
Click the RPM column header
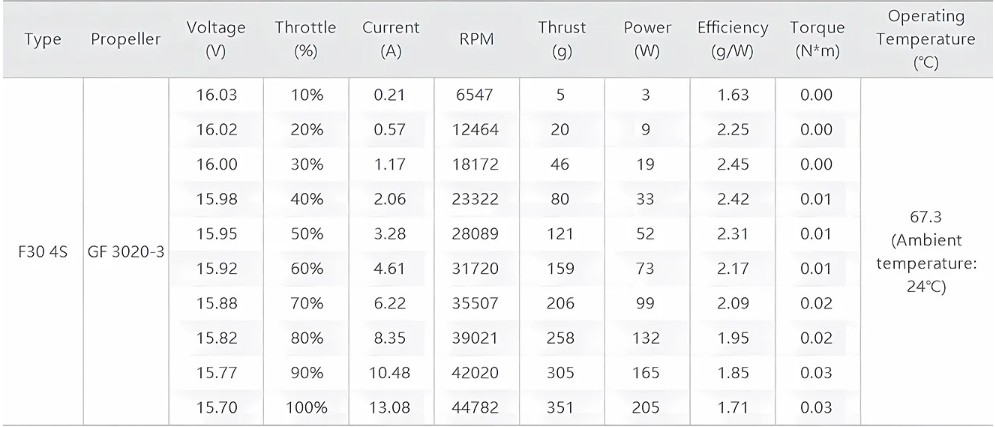(x=477, y=39)
